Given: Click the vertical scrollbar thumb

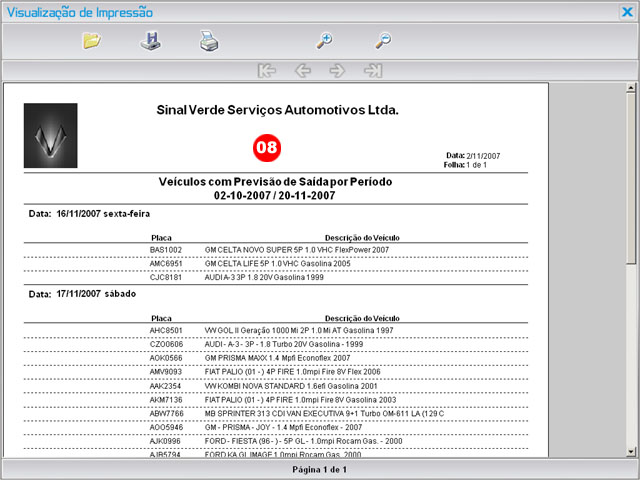Looking at the screenshot, I should tap(631, 178).
